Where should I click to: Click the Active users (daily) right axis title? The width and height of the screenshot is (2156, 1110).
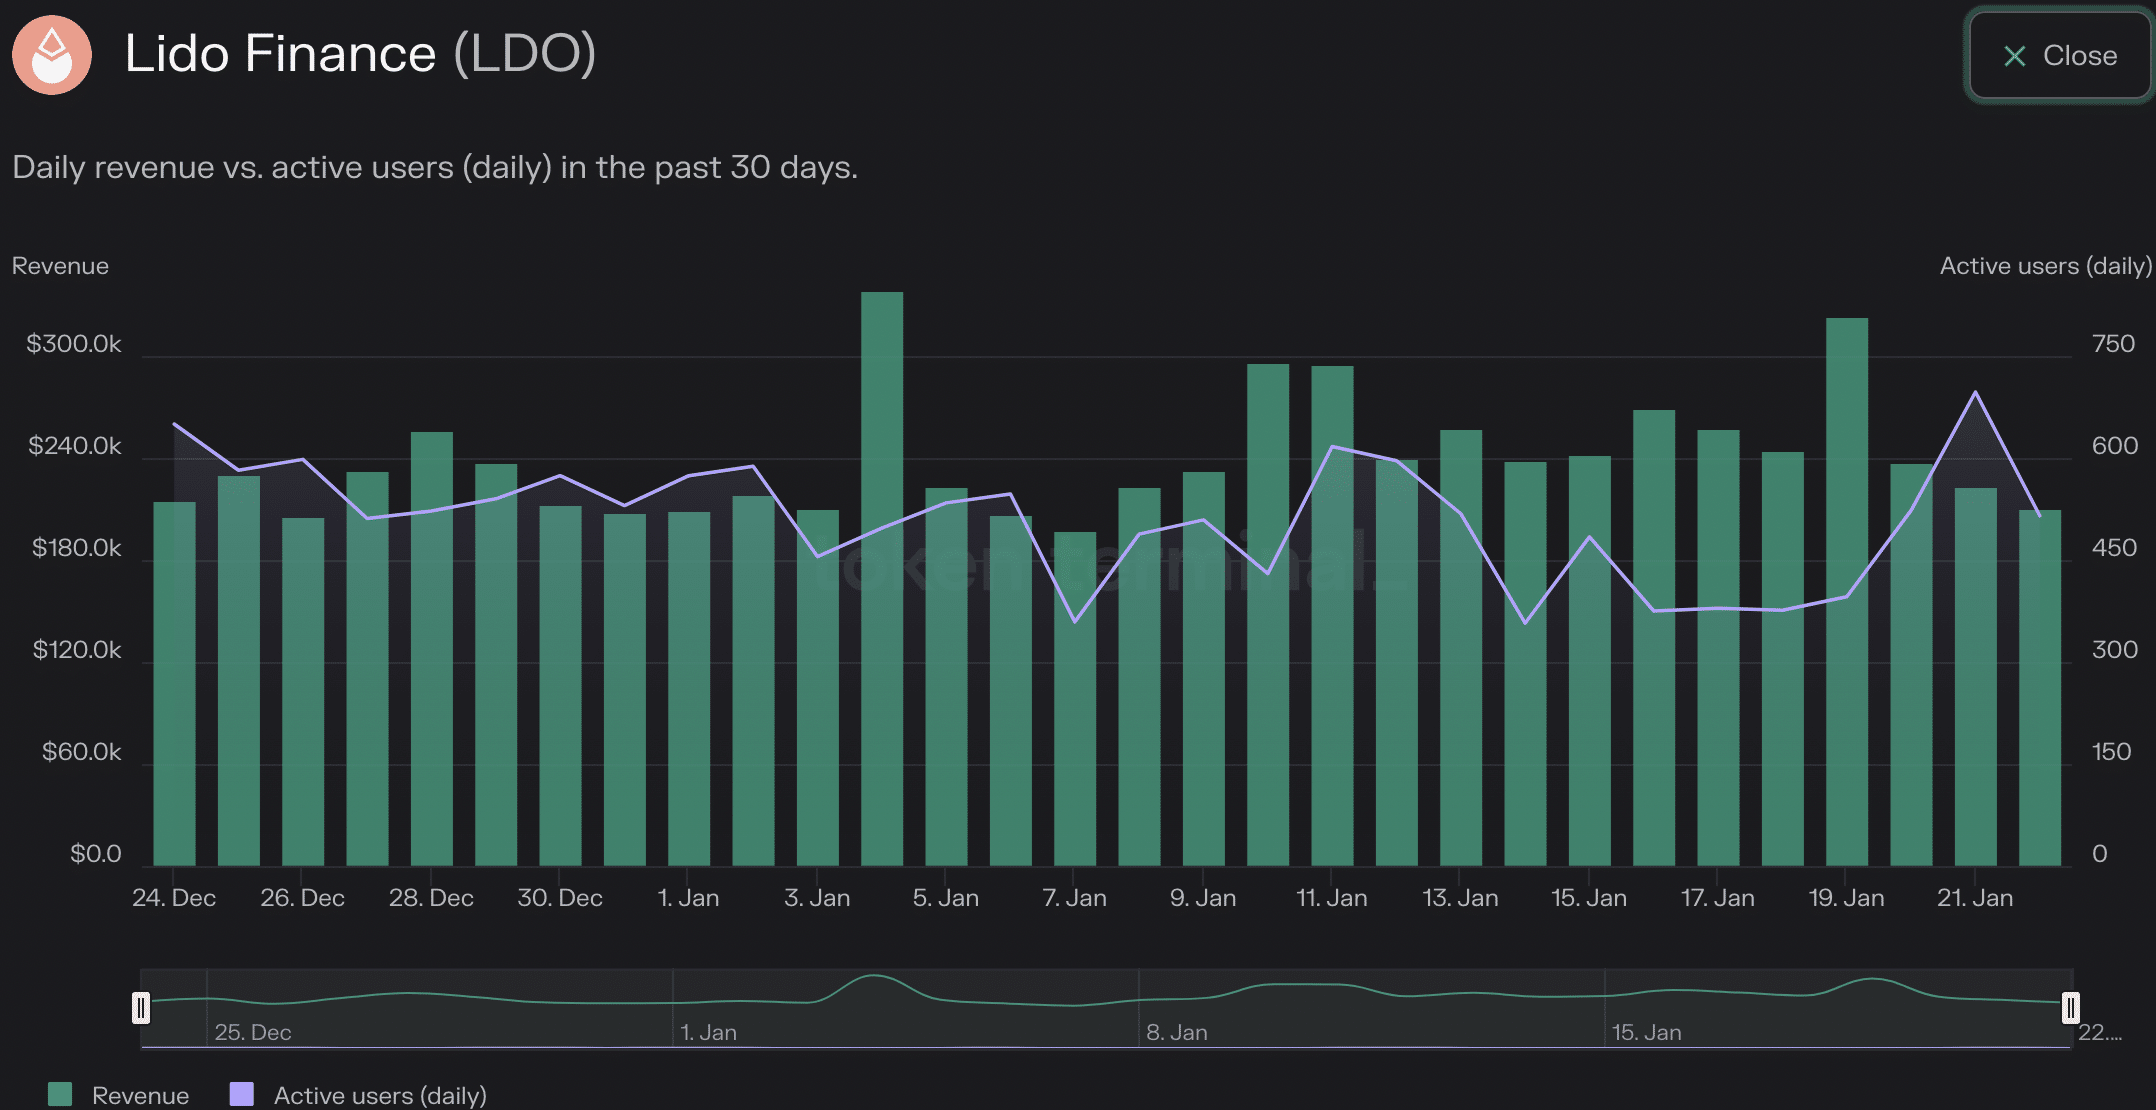[2046, 266]
